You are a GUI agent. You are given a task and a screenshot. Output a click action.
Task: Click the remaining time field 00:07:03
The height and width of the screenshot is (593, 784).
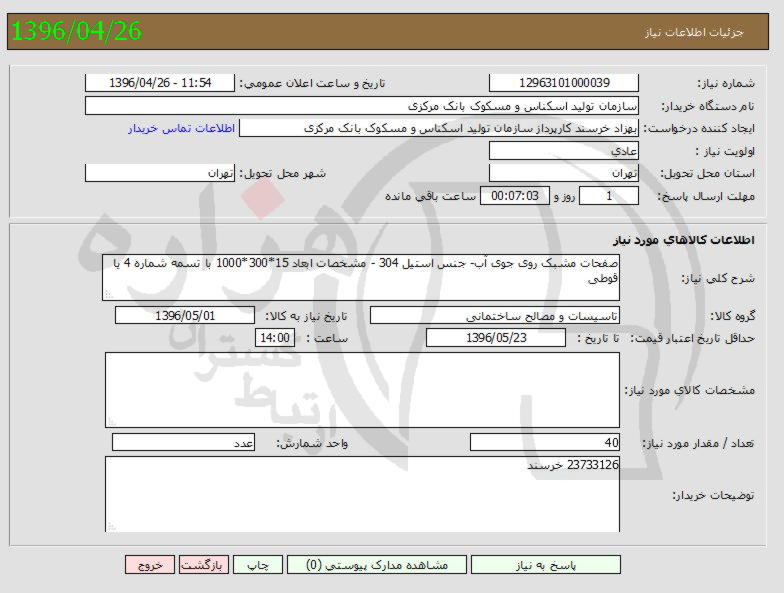(x=515, y=196)
